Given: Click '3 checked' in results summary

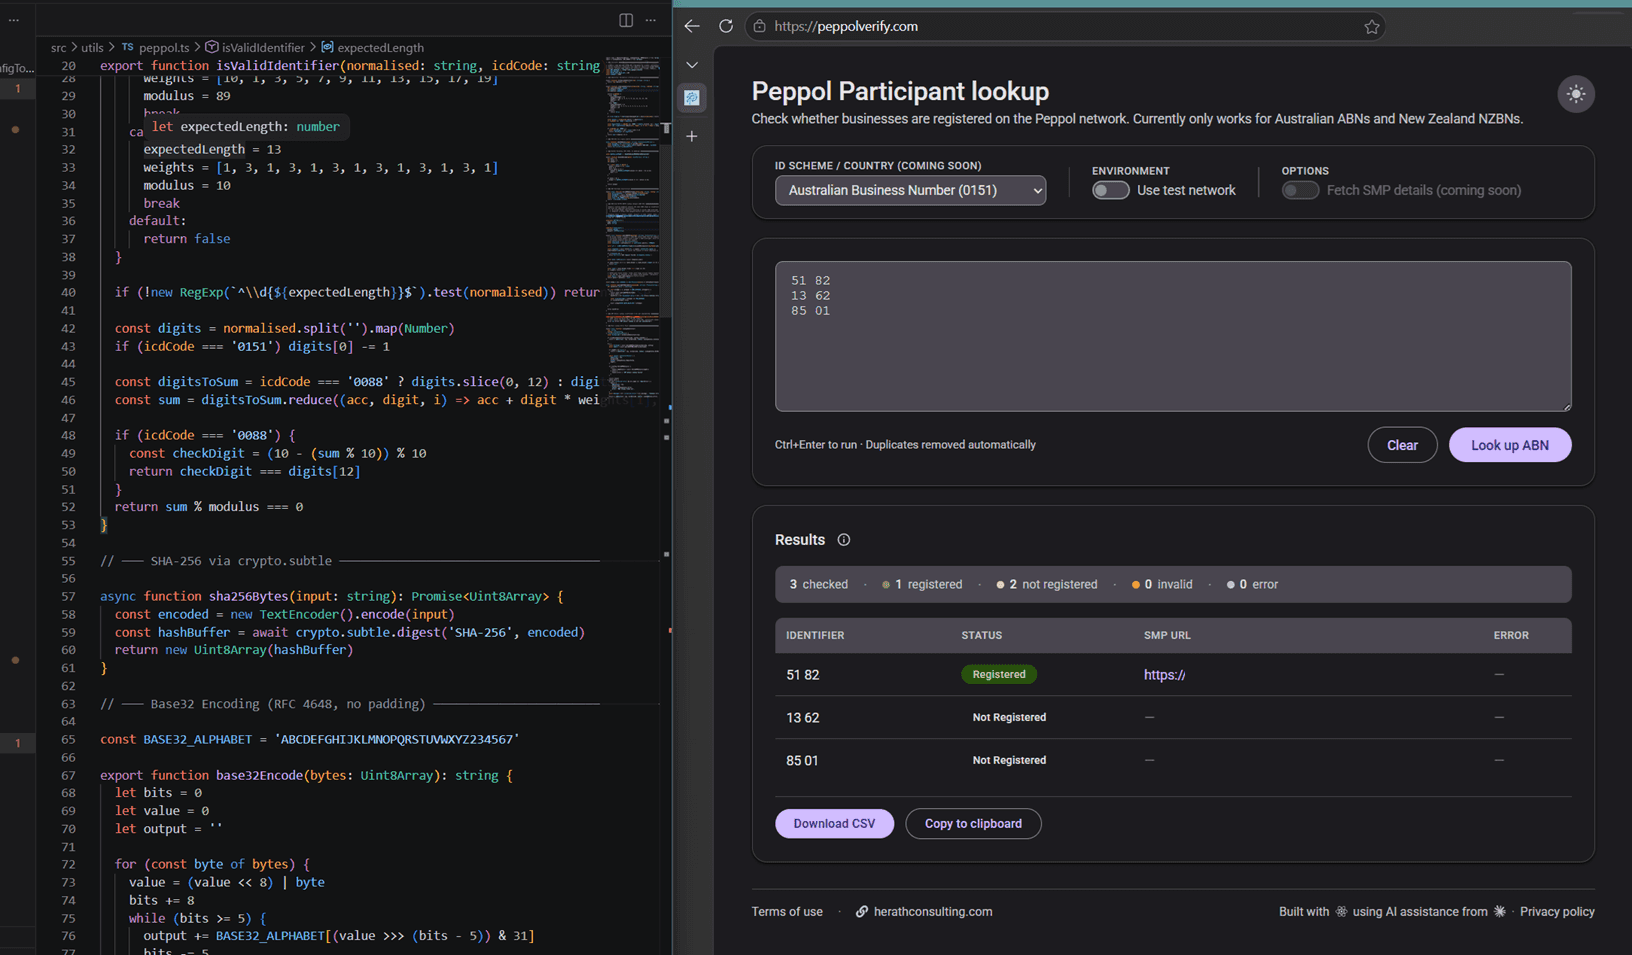Looking at the screenshot, I should (x=818, y=584).
